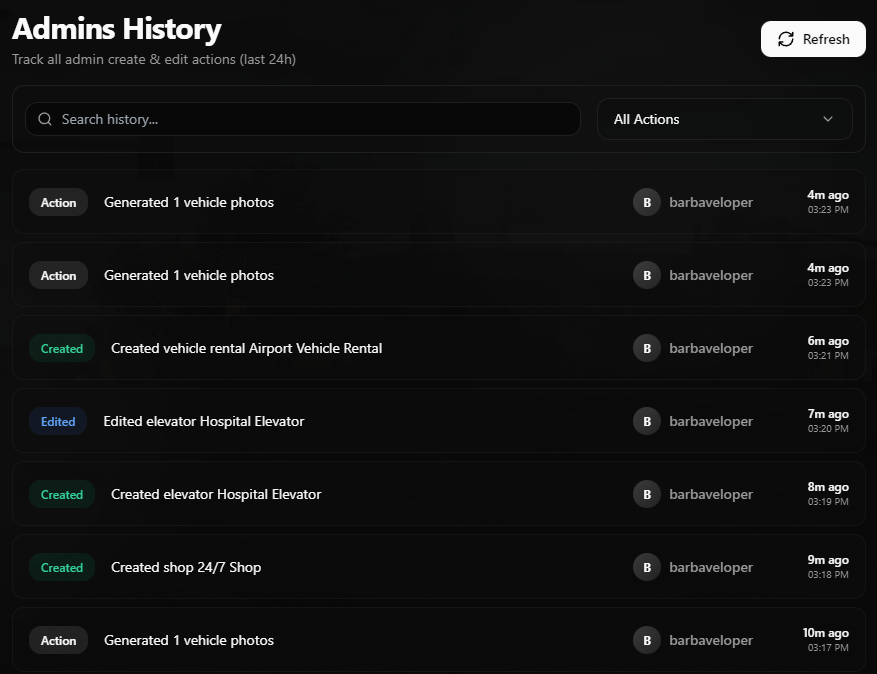Focus the Search history input field
Image resolution: width=877 pixels, height=674 pixels.
(x=310, y=119)
